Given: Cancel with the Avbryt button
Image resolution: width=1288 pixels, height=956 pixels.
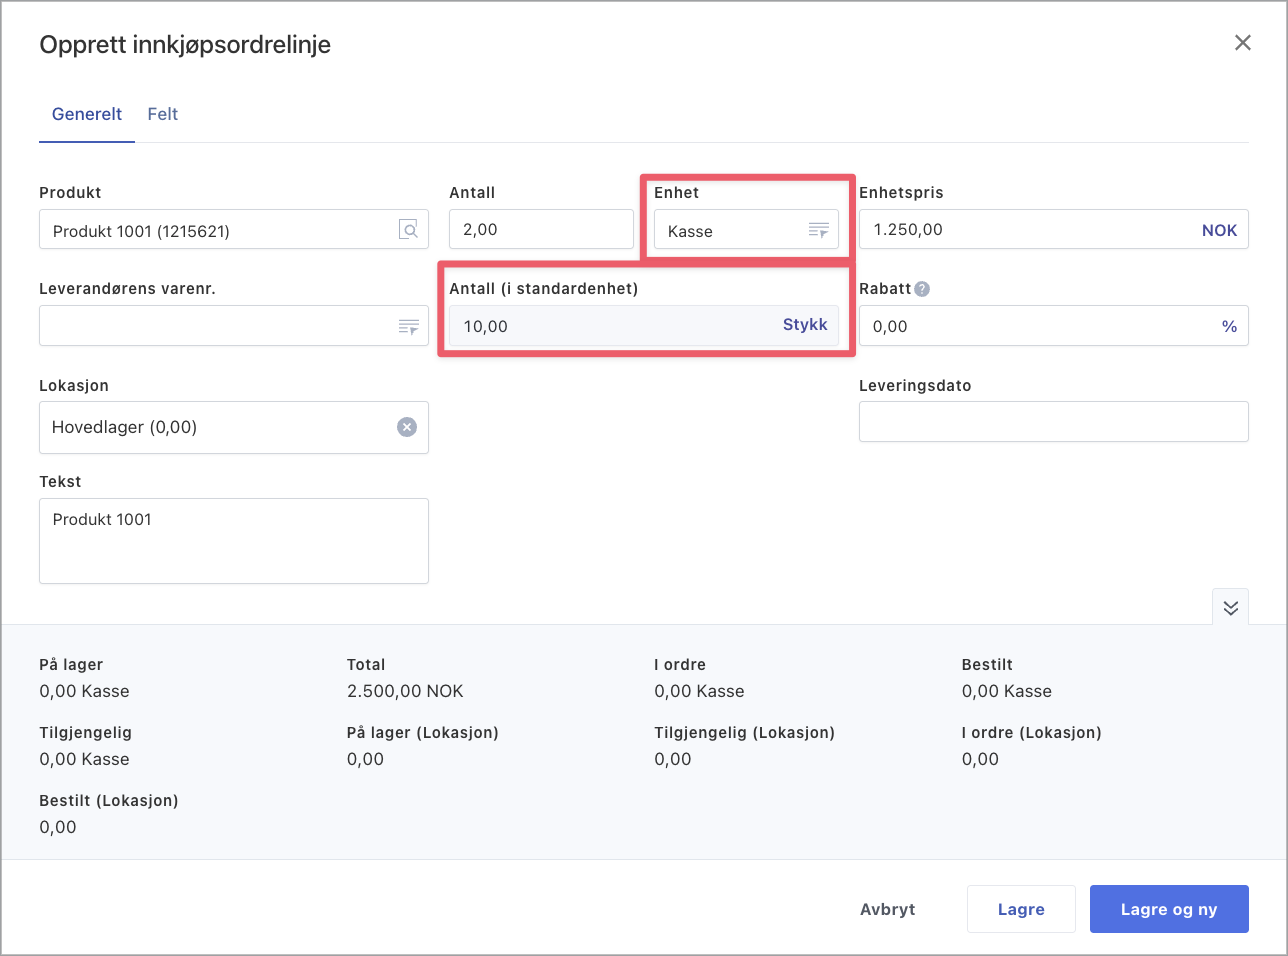Looking at the screenshot, I should point(887,909).
